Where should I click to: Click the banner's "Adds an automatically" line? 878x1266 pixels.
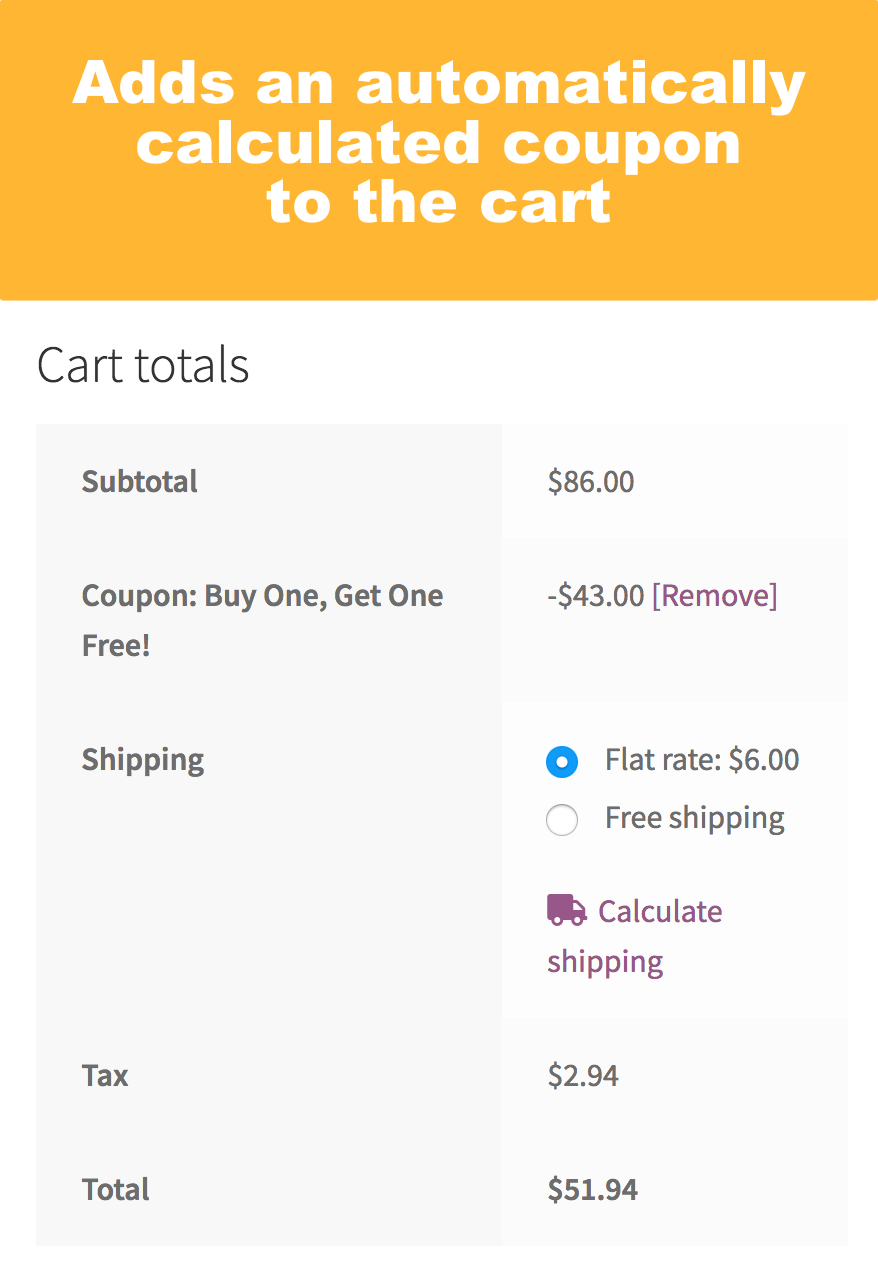439,84
